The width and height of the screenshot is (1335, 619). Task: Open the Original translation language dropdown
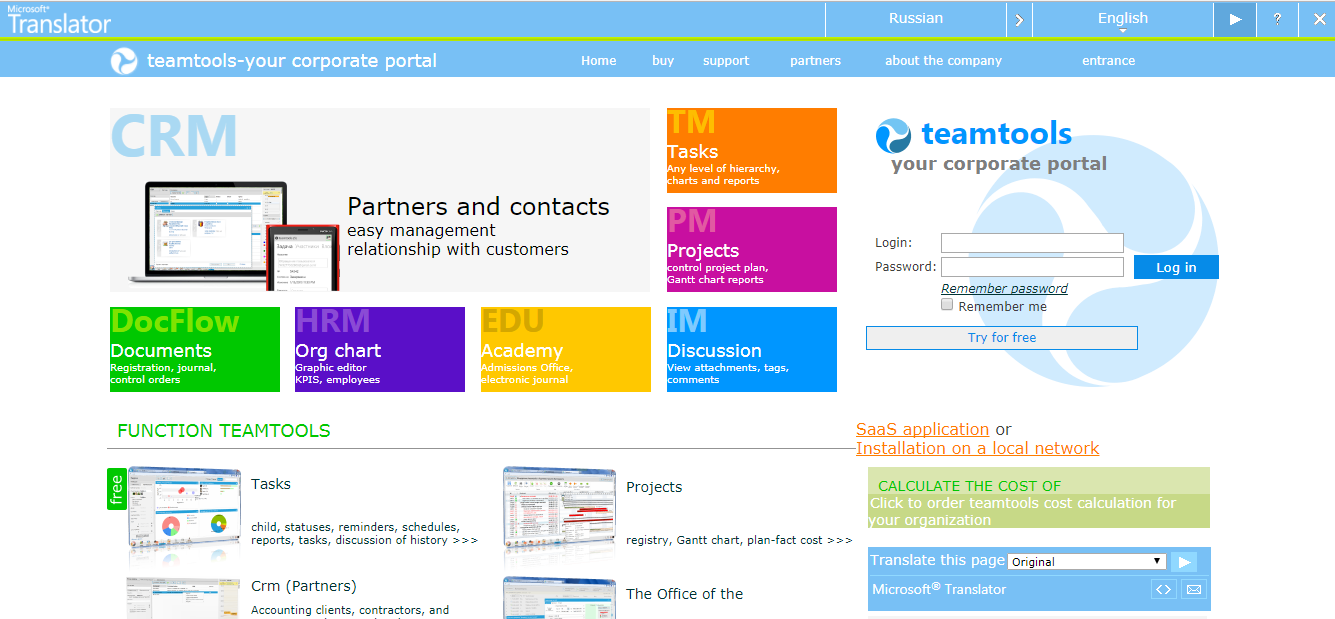coord(1086,561)
